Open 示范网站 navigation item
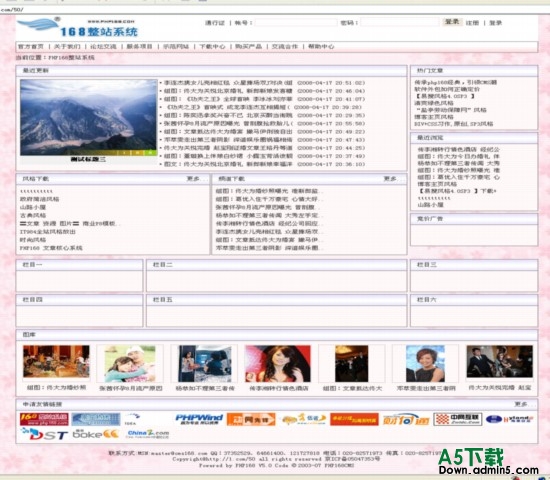Viewport: 550px width, 480px height. coord(176,46)
